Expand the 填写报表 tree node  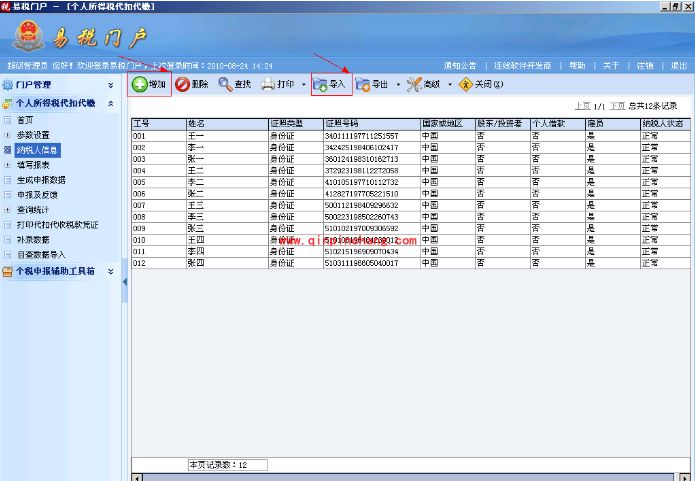[8, 164]
